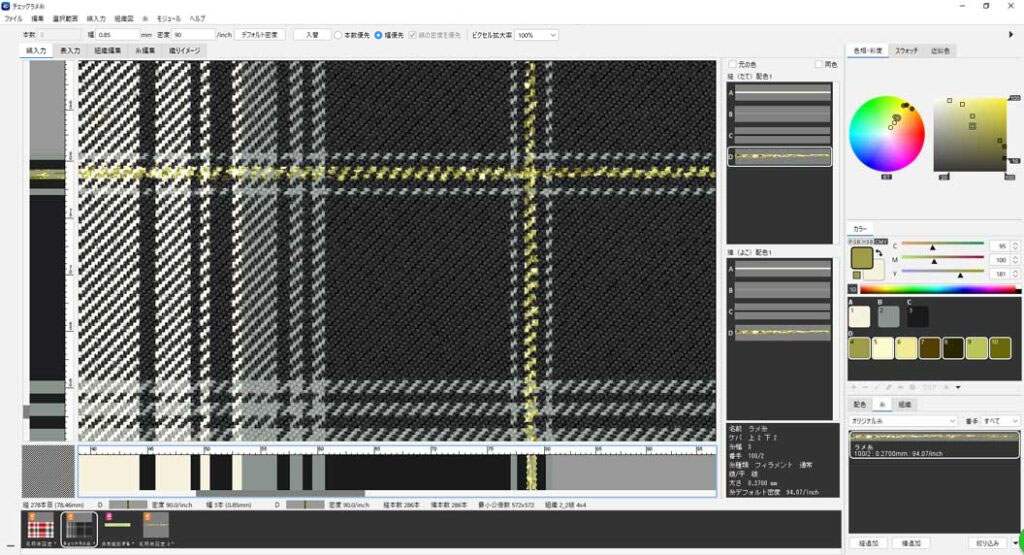Click the デフォルト密度 button
Screen dimensions: 1024x555
[260, 35]
